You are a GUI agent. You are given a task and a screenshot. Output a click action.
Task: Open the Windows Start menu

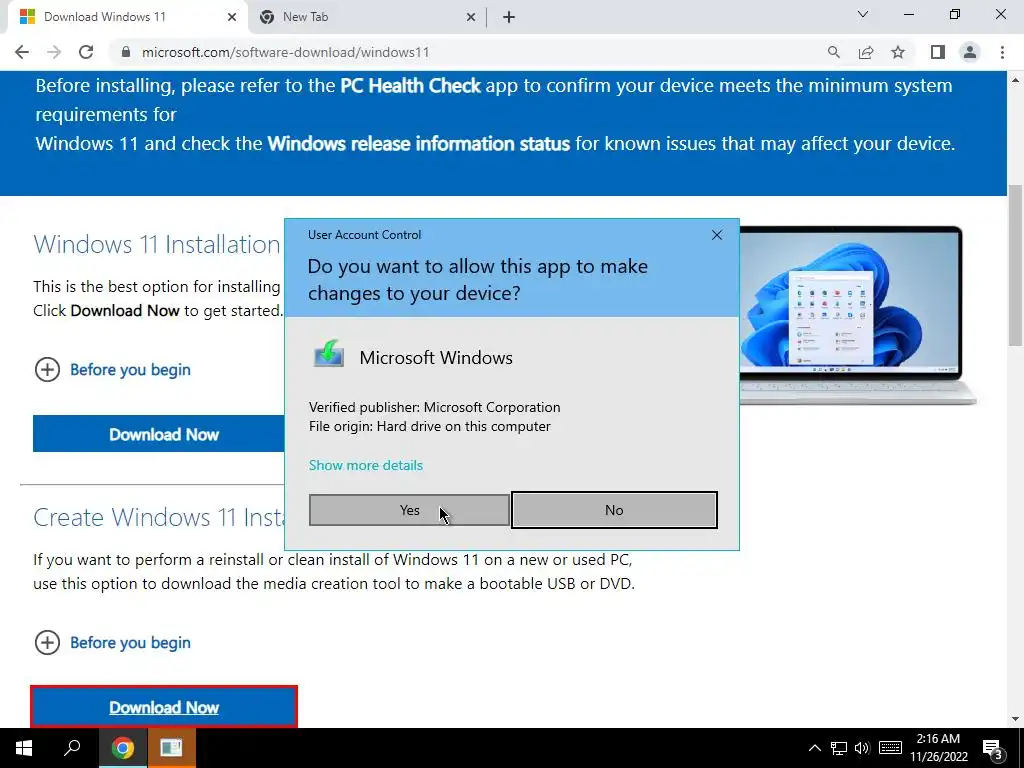coord(24,748)
